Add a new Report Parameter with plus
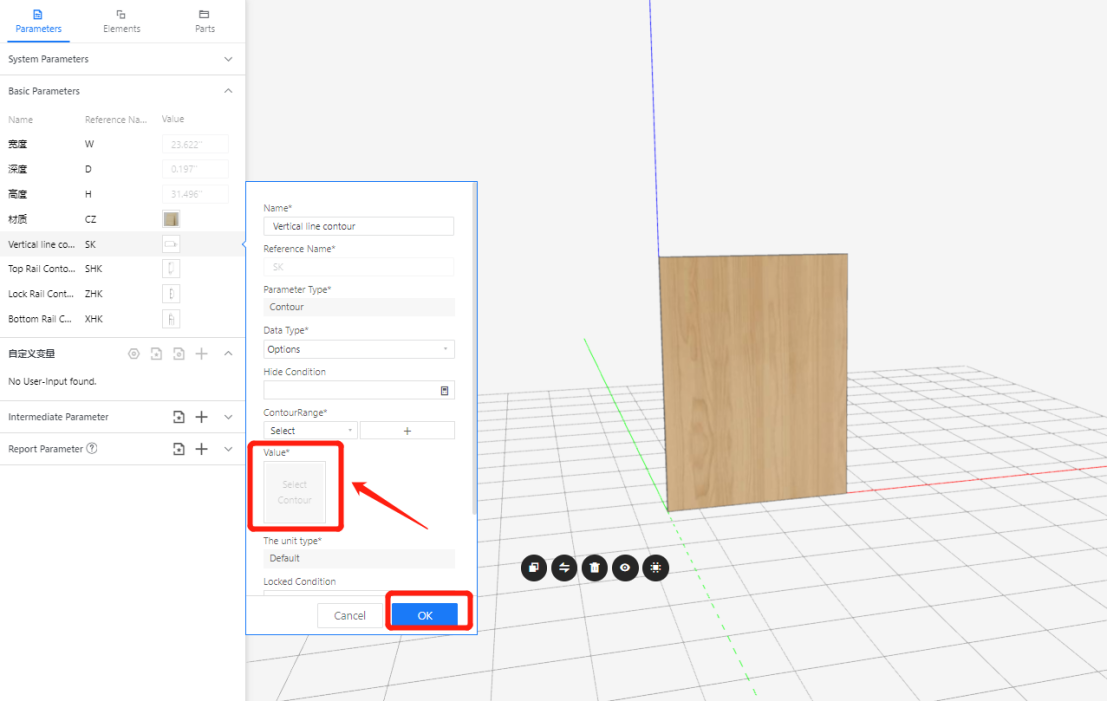The height and width of the screenshot is (702, 1108). point(201,449)
